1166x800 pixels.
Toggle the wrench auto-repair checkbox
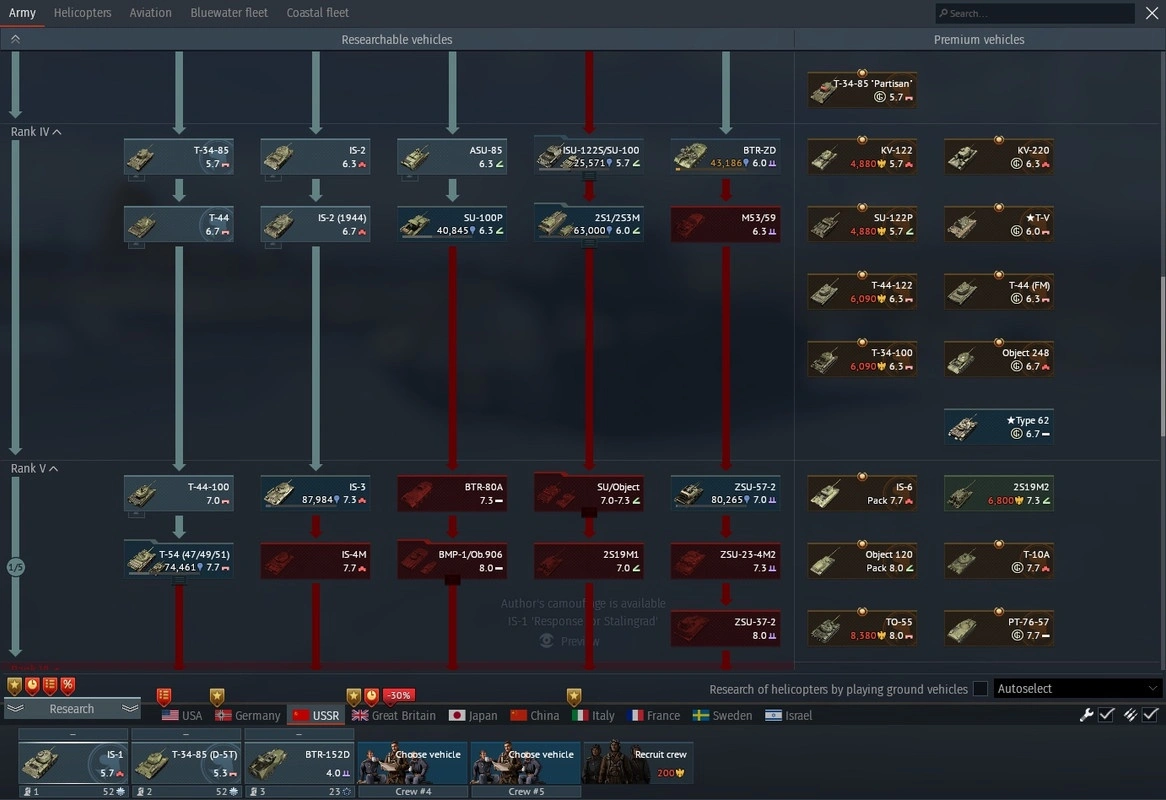click(1106, 715)
